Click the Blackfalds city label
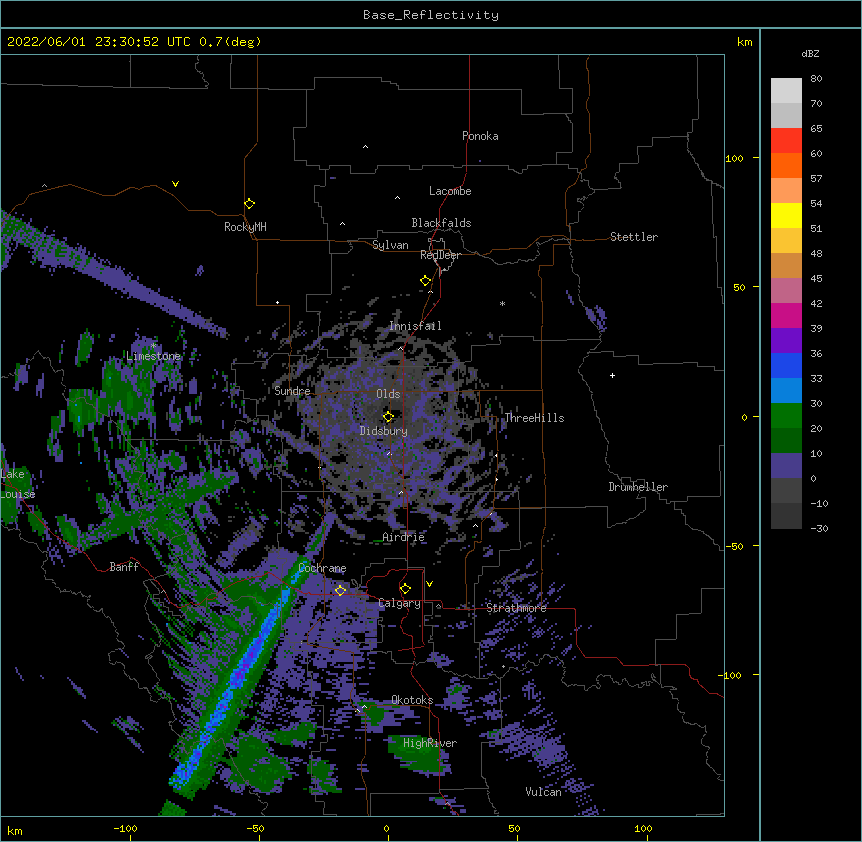Viewport: 862px width, 842px height. (x=441, y=223)
